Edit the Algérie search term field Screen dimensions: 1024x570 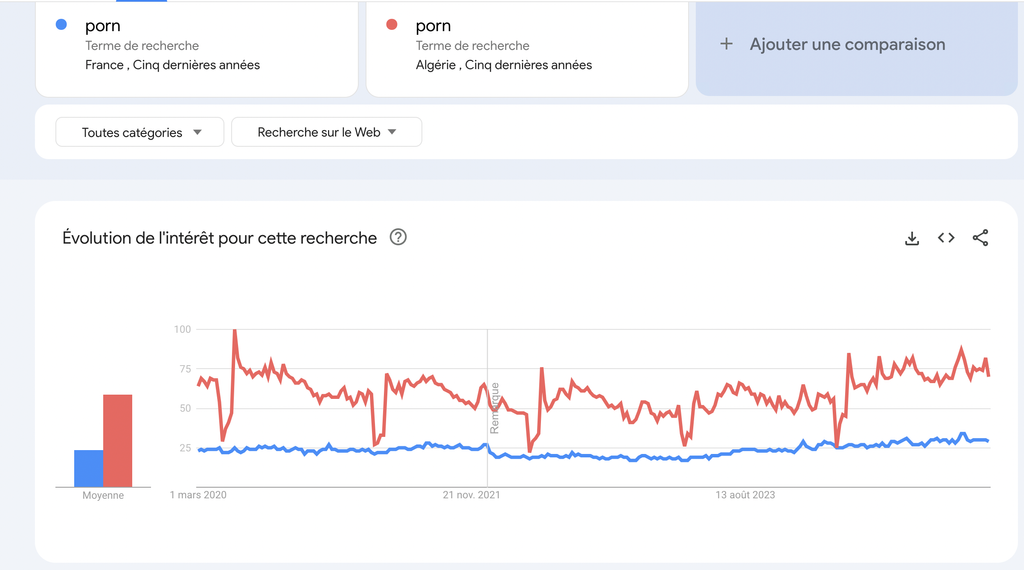point(434,26)
